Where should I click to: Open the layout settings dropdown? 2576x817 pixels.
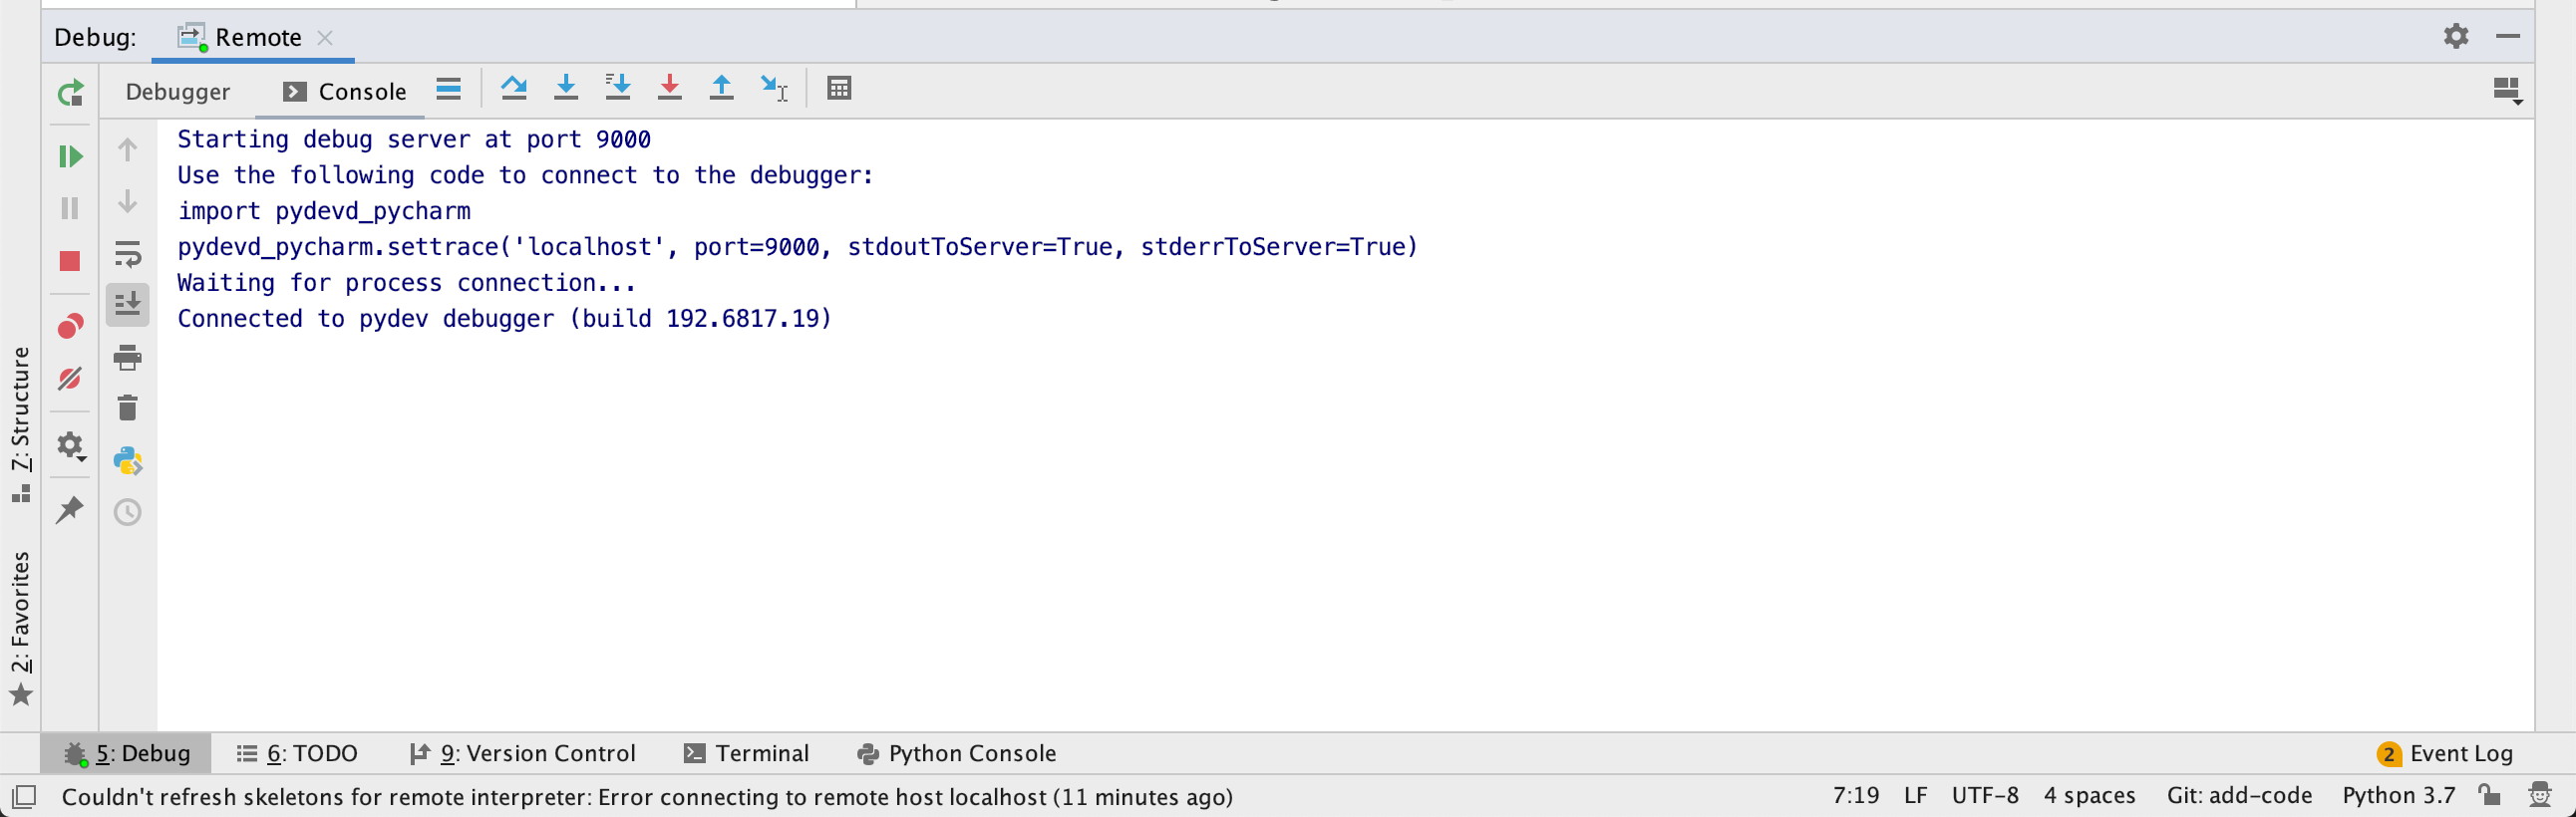click(2505, 89)
